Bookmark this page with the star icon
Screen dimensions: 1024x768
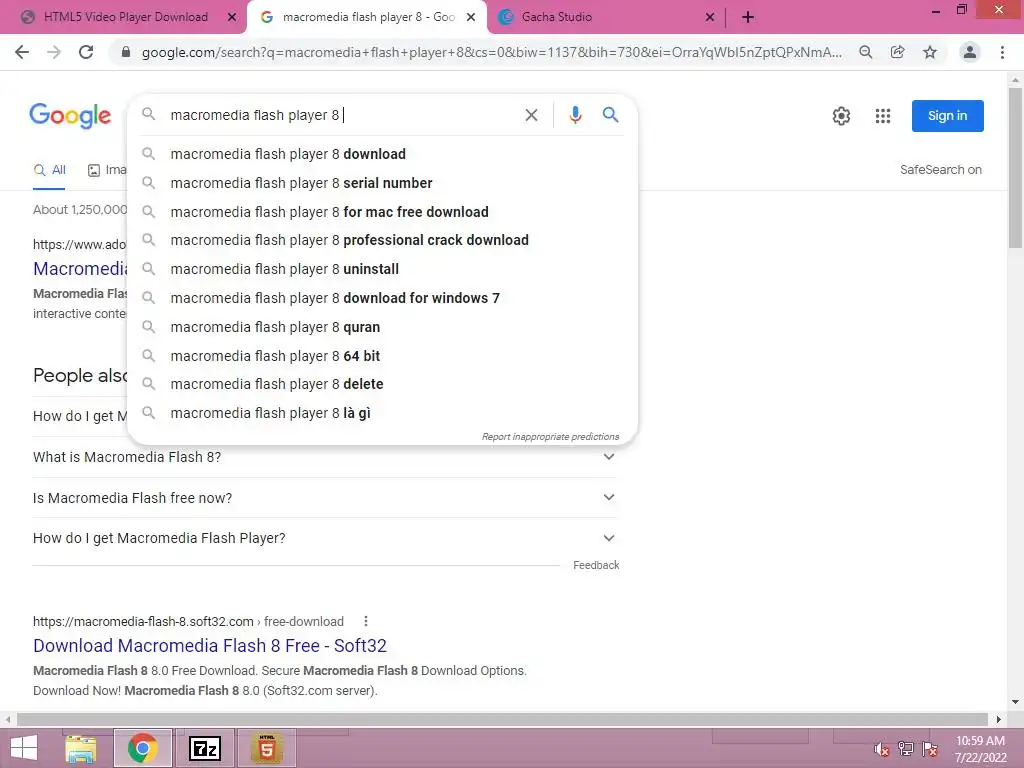coord(930,52)
